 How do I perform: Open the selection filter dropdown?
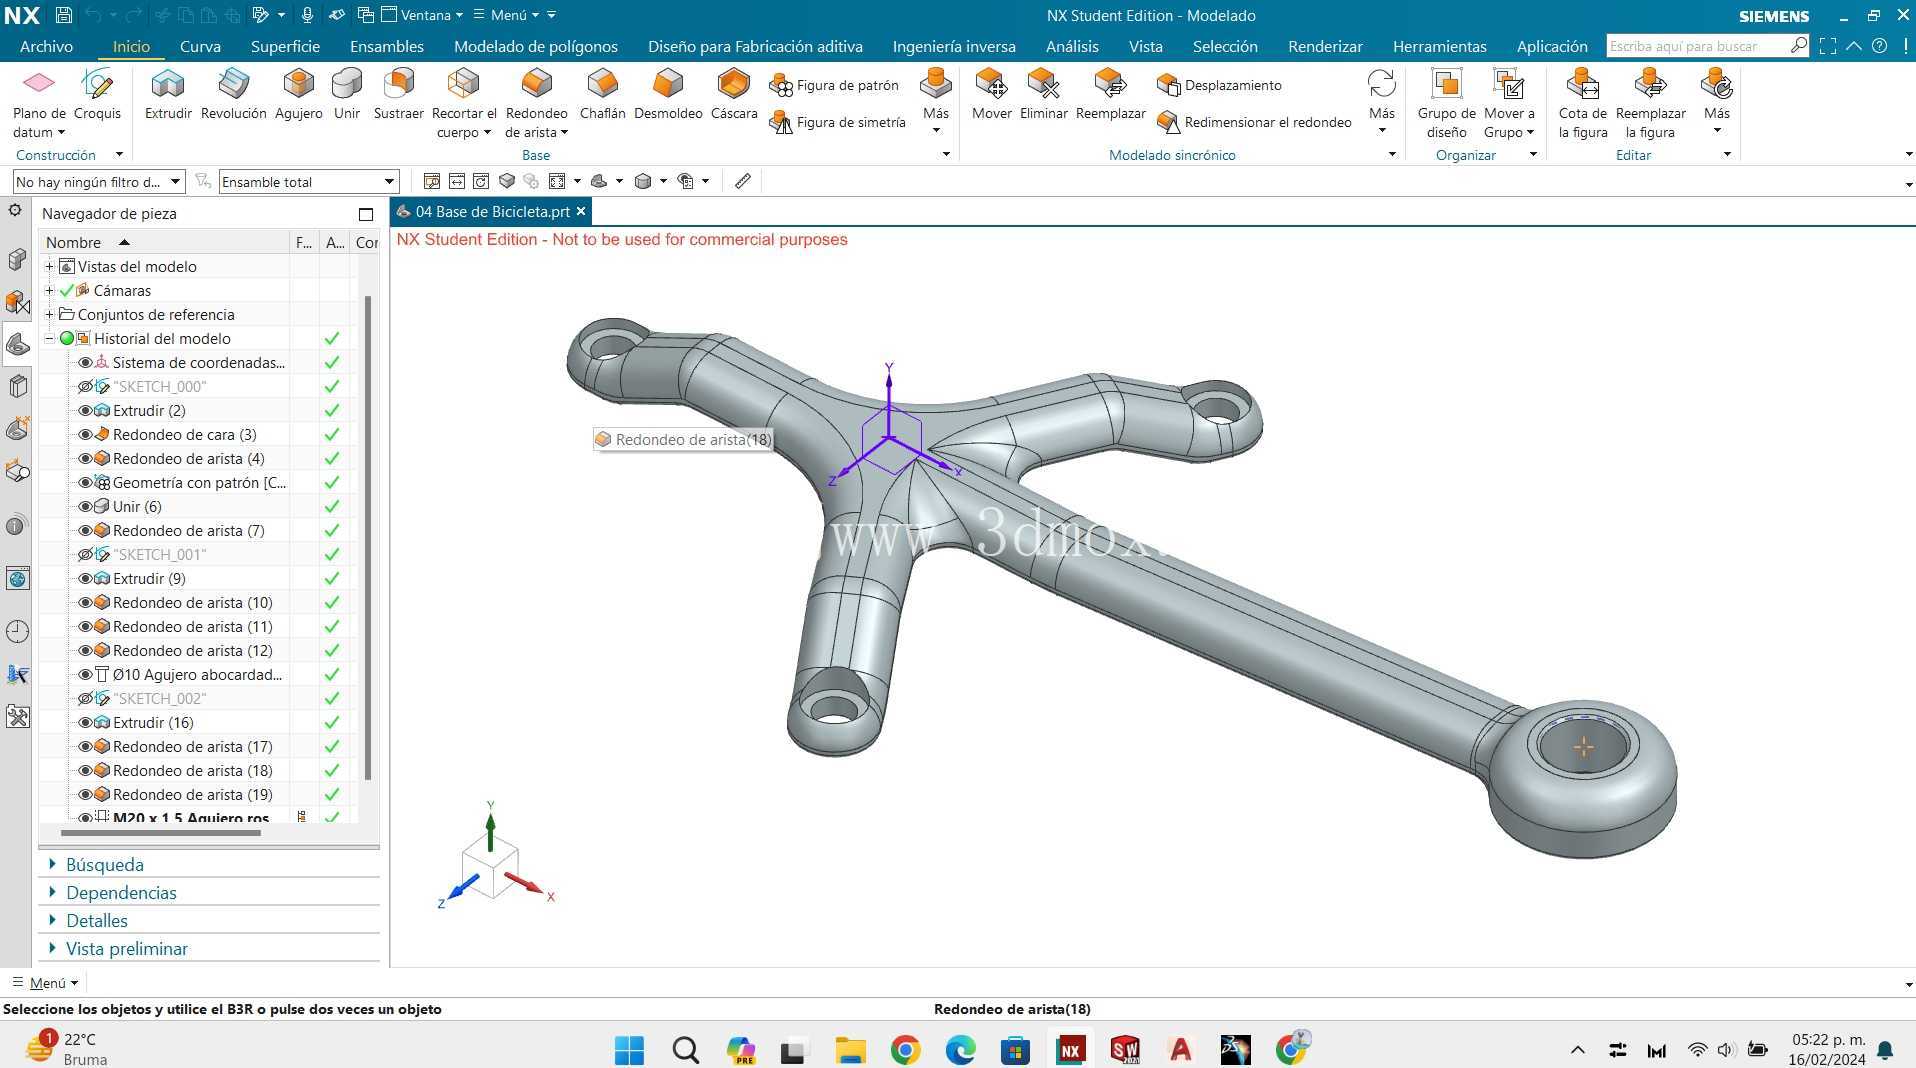pos(98,181)
